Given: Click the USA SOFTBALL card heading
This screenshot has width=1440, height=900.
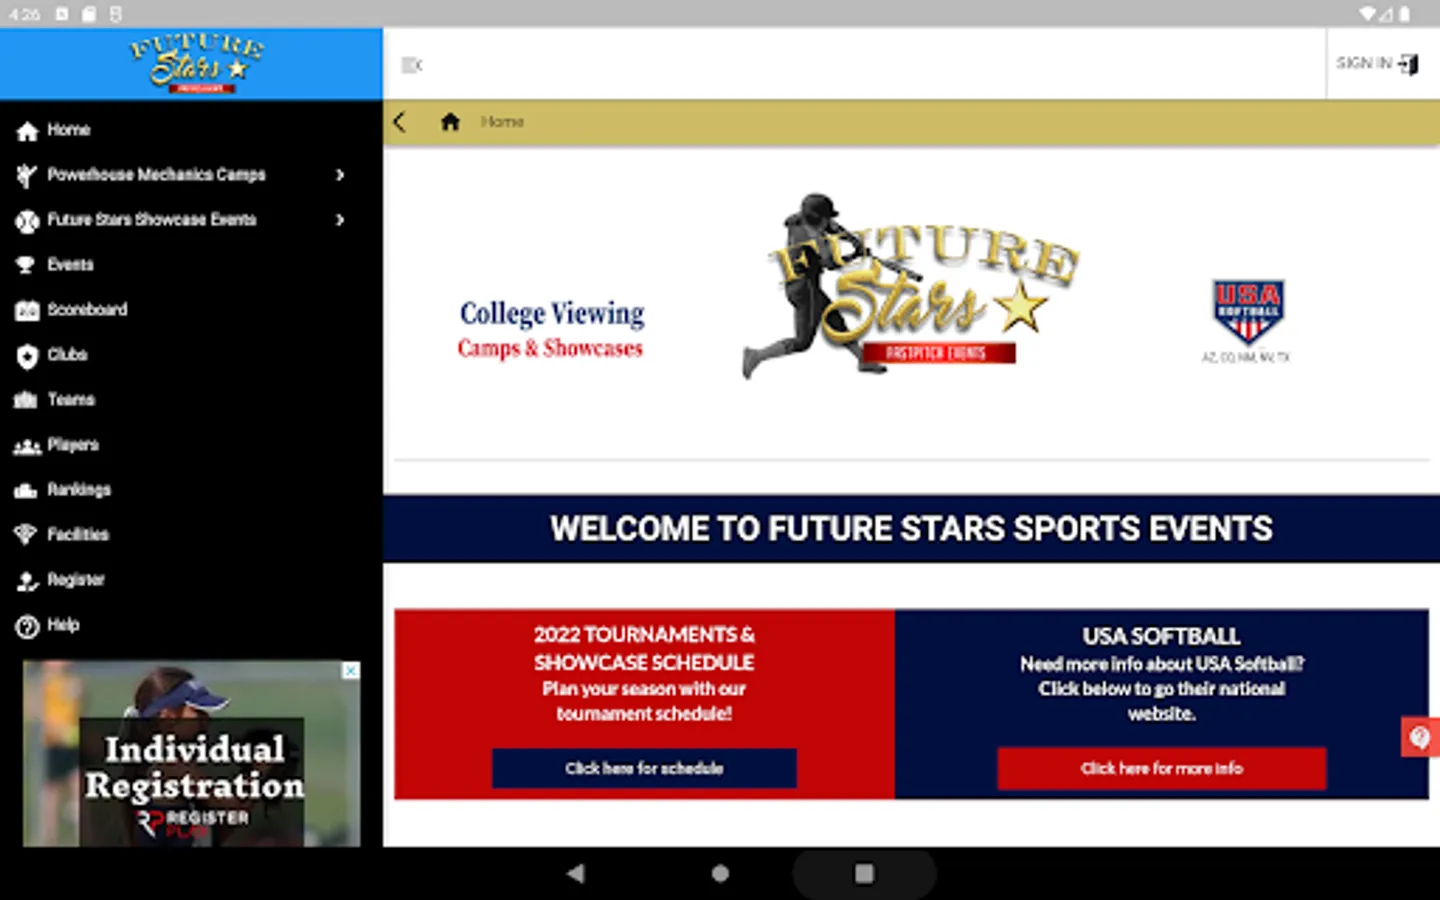Looking at the screenshot, I should click(x=1161, y=636).
